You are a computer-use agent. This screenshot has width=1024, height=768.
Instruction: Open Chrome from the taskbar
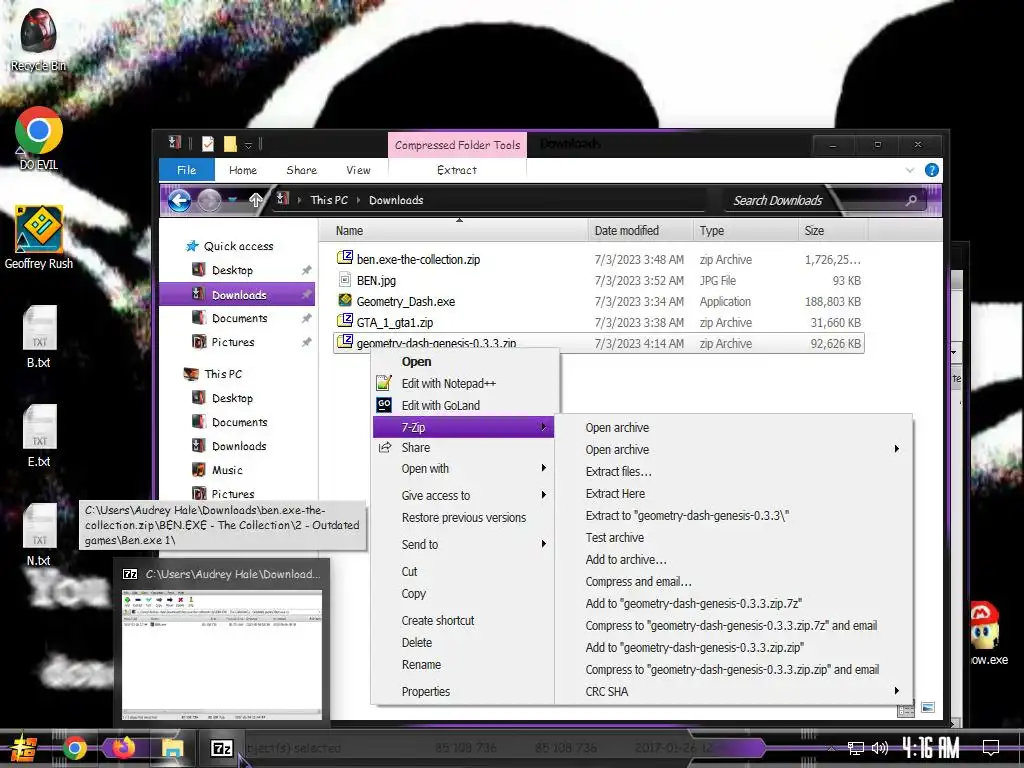pyautogui.click(x=75, y=748)
